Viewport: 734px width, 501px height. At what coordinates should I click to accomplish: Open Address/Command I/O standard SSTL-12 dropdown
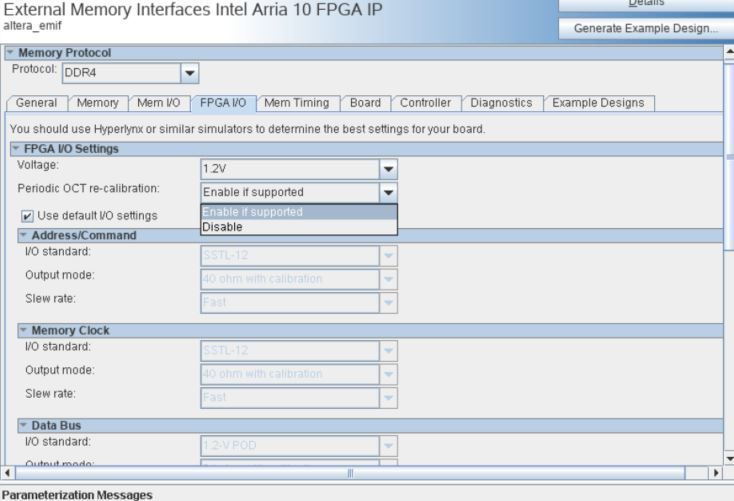(299, 256)
